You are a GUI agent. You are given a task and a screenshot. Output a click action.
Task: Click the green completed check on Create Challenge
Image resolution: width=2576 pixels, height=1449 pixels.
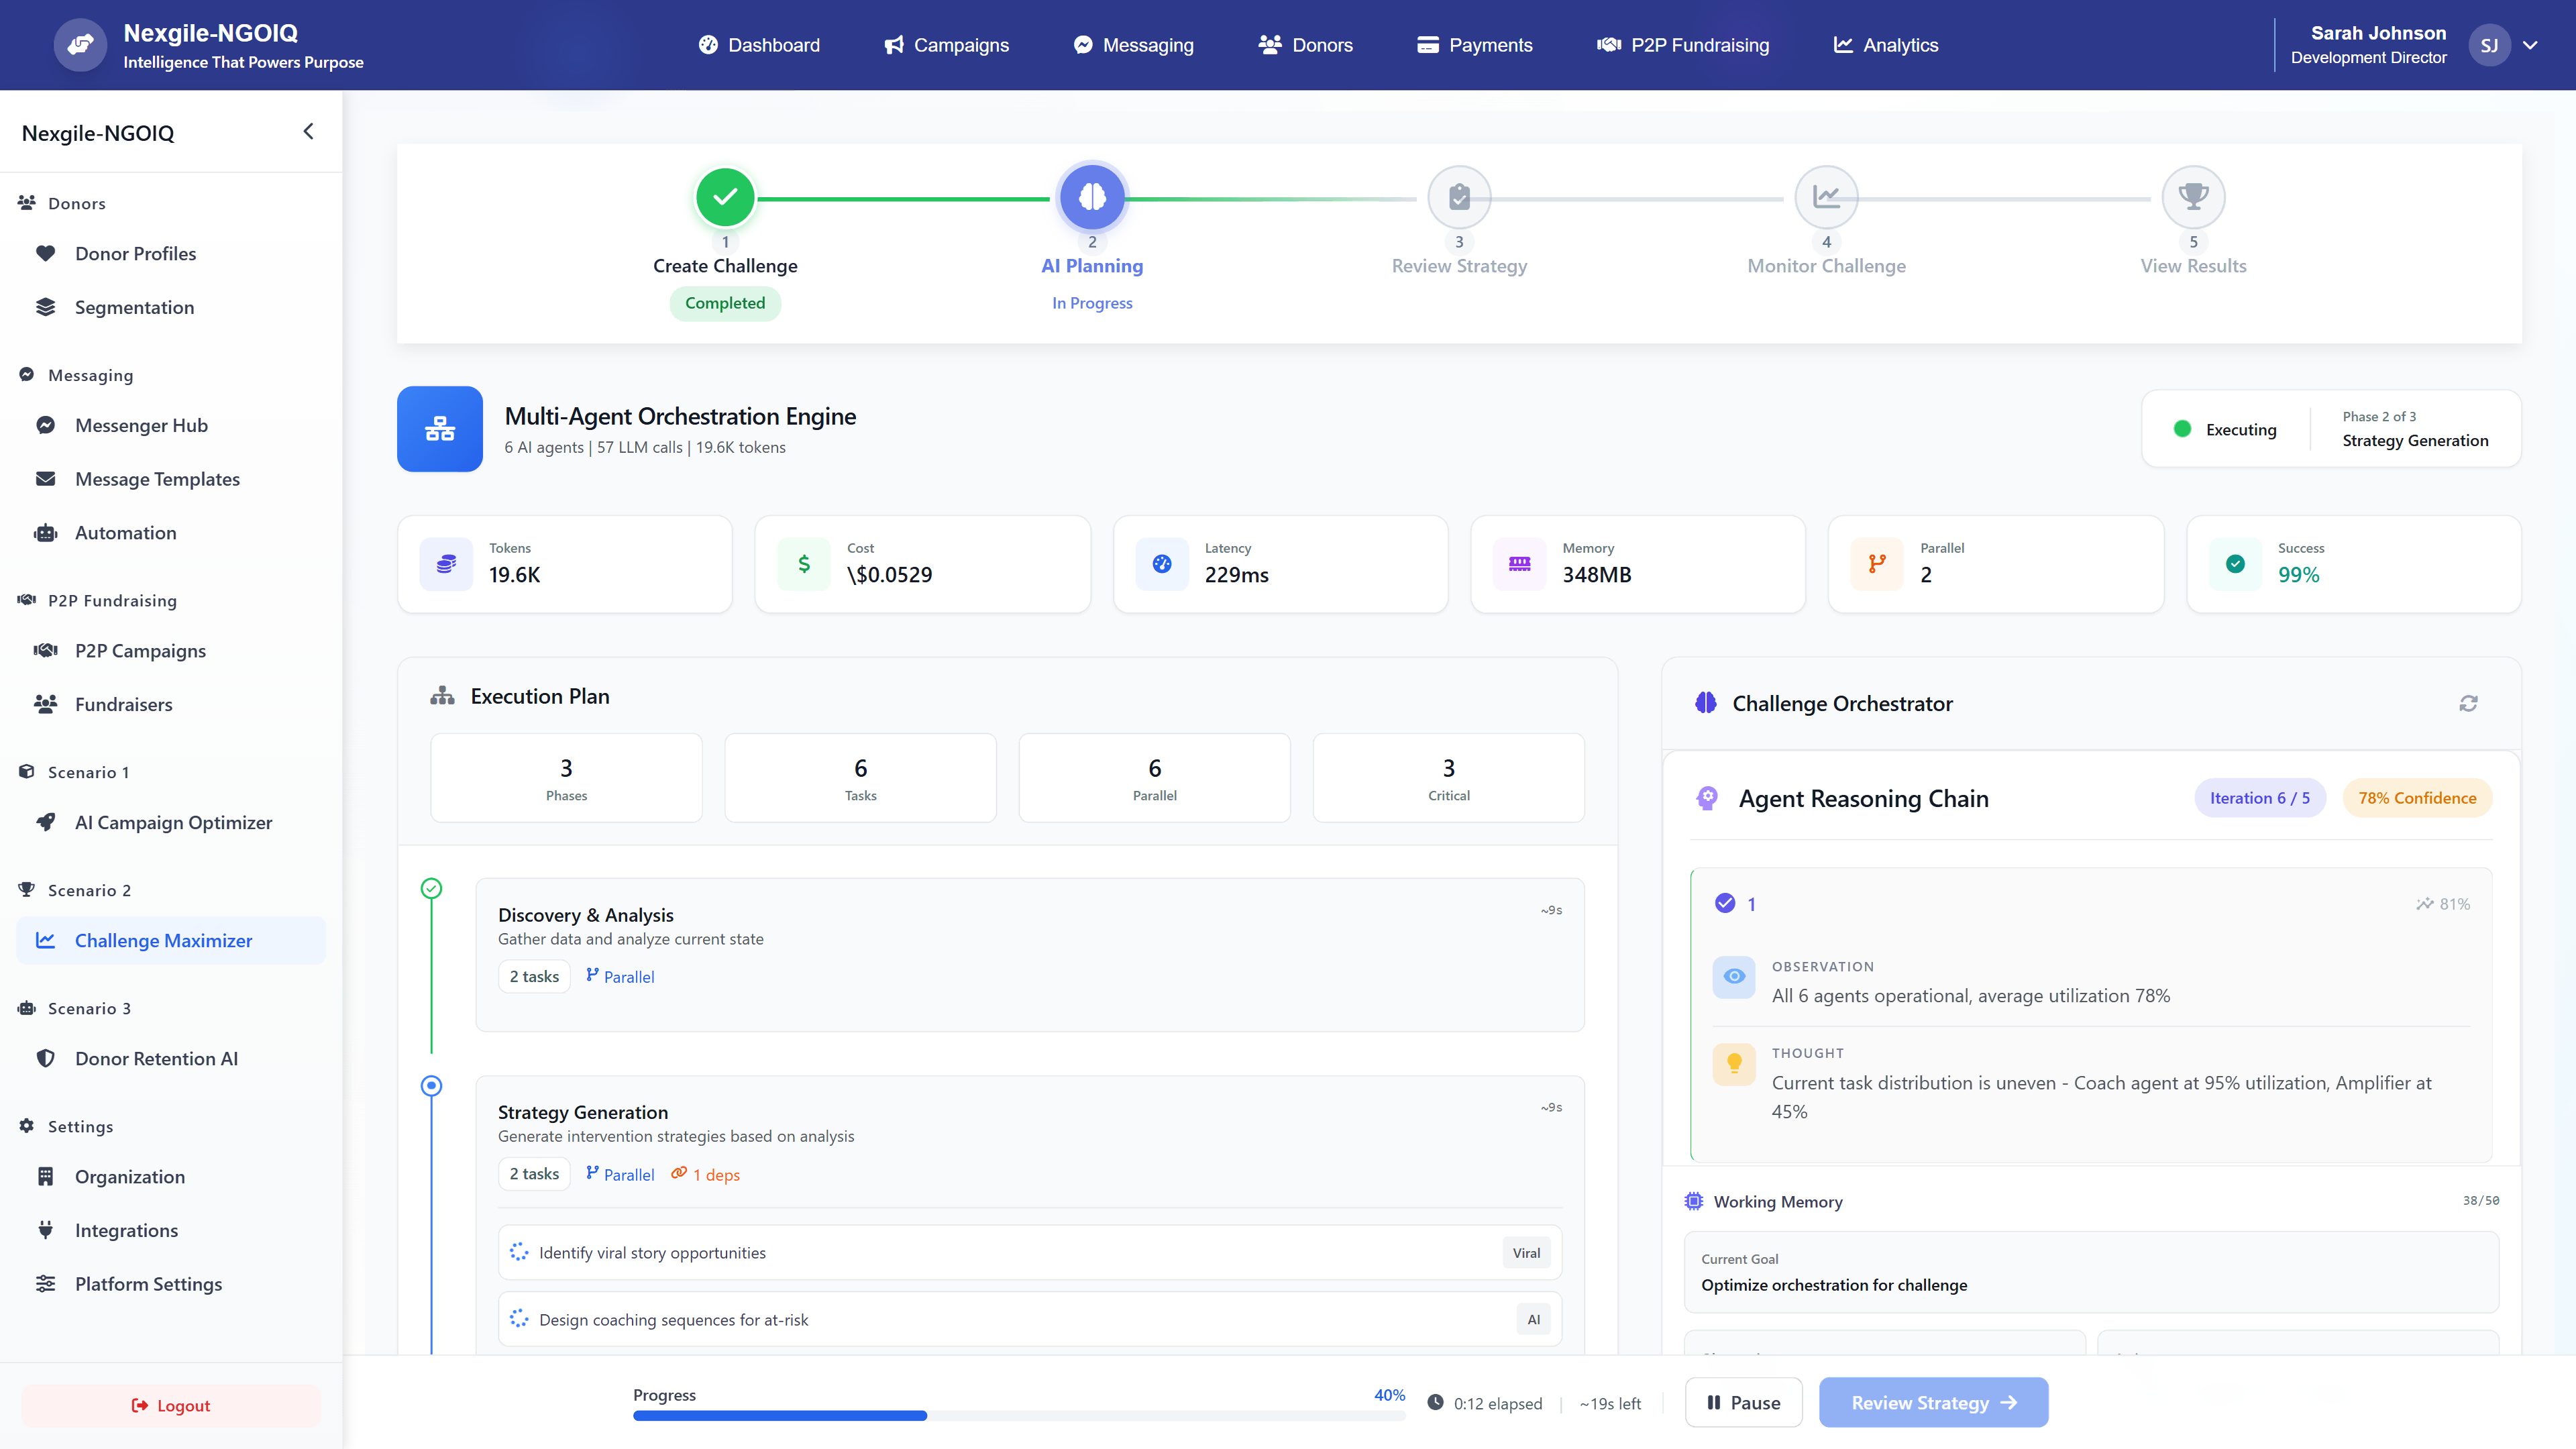[724, 197]
